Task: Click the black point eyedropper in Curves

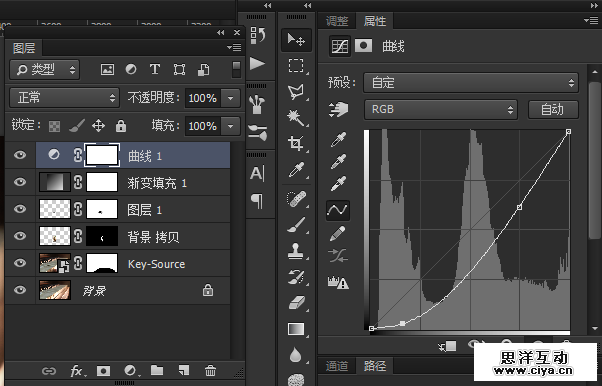Action: [338, 139]
